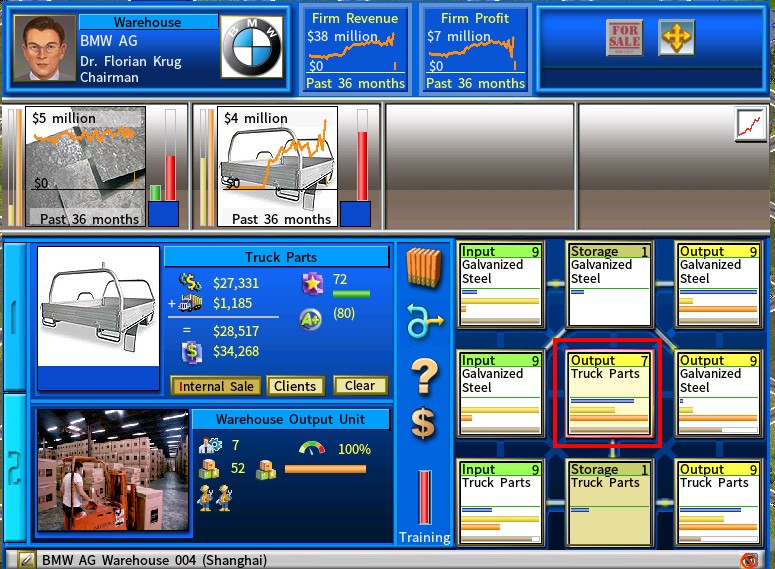Open help with the question mark icon

coord(425,376)
